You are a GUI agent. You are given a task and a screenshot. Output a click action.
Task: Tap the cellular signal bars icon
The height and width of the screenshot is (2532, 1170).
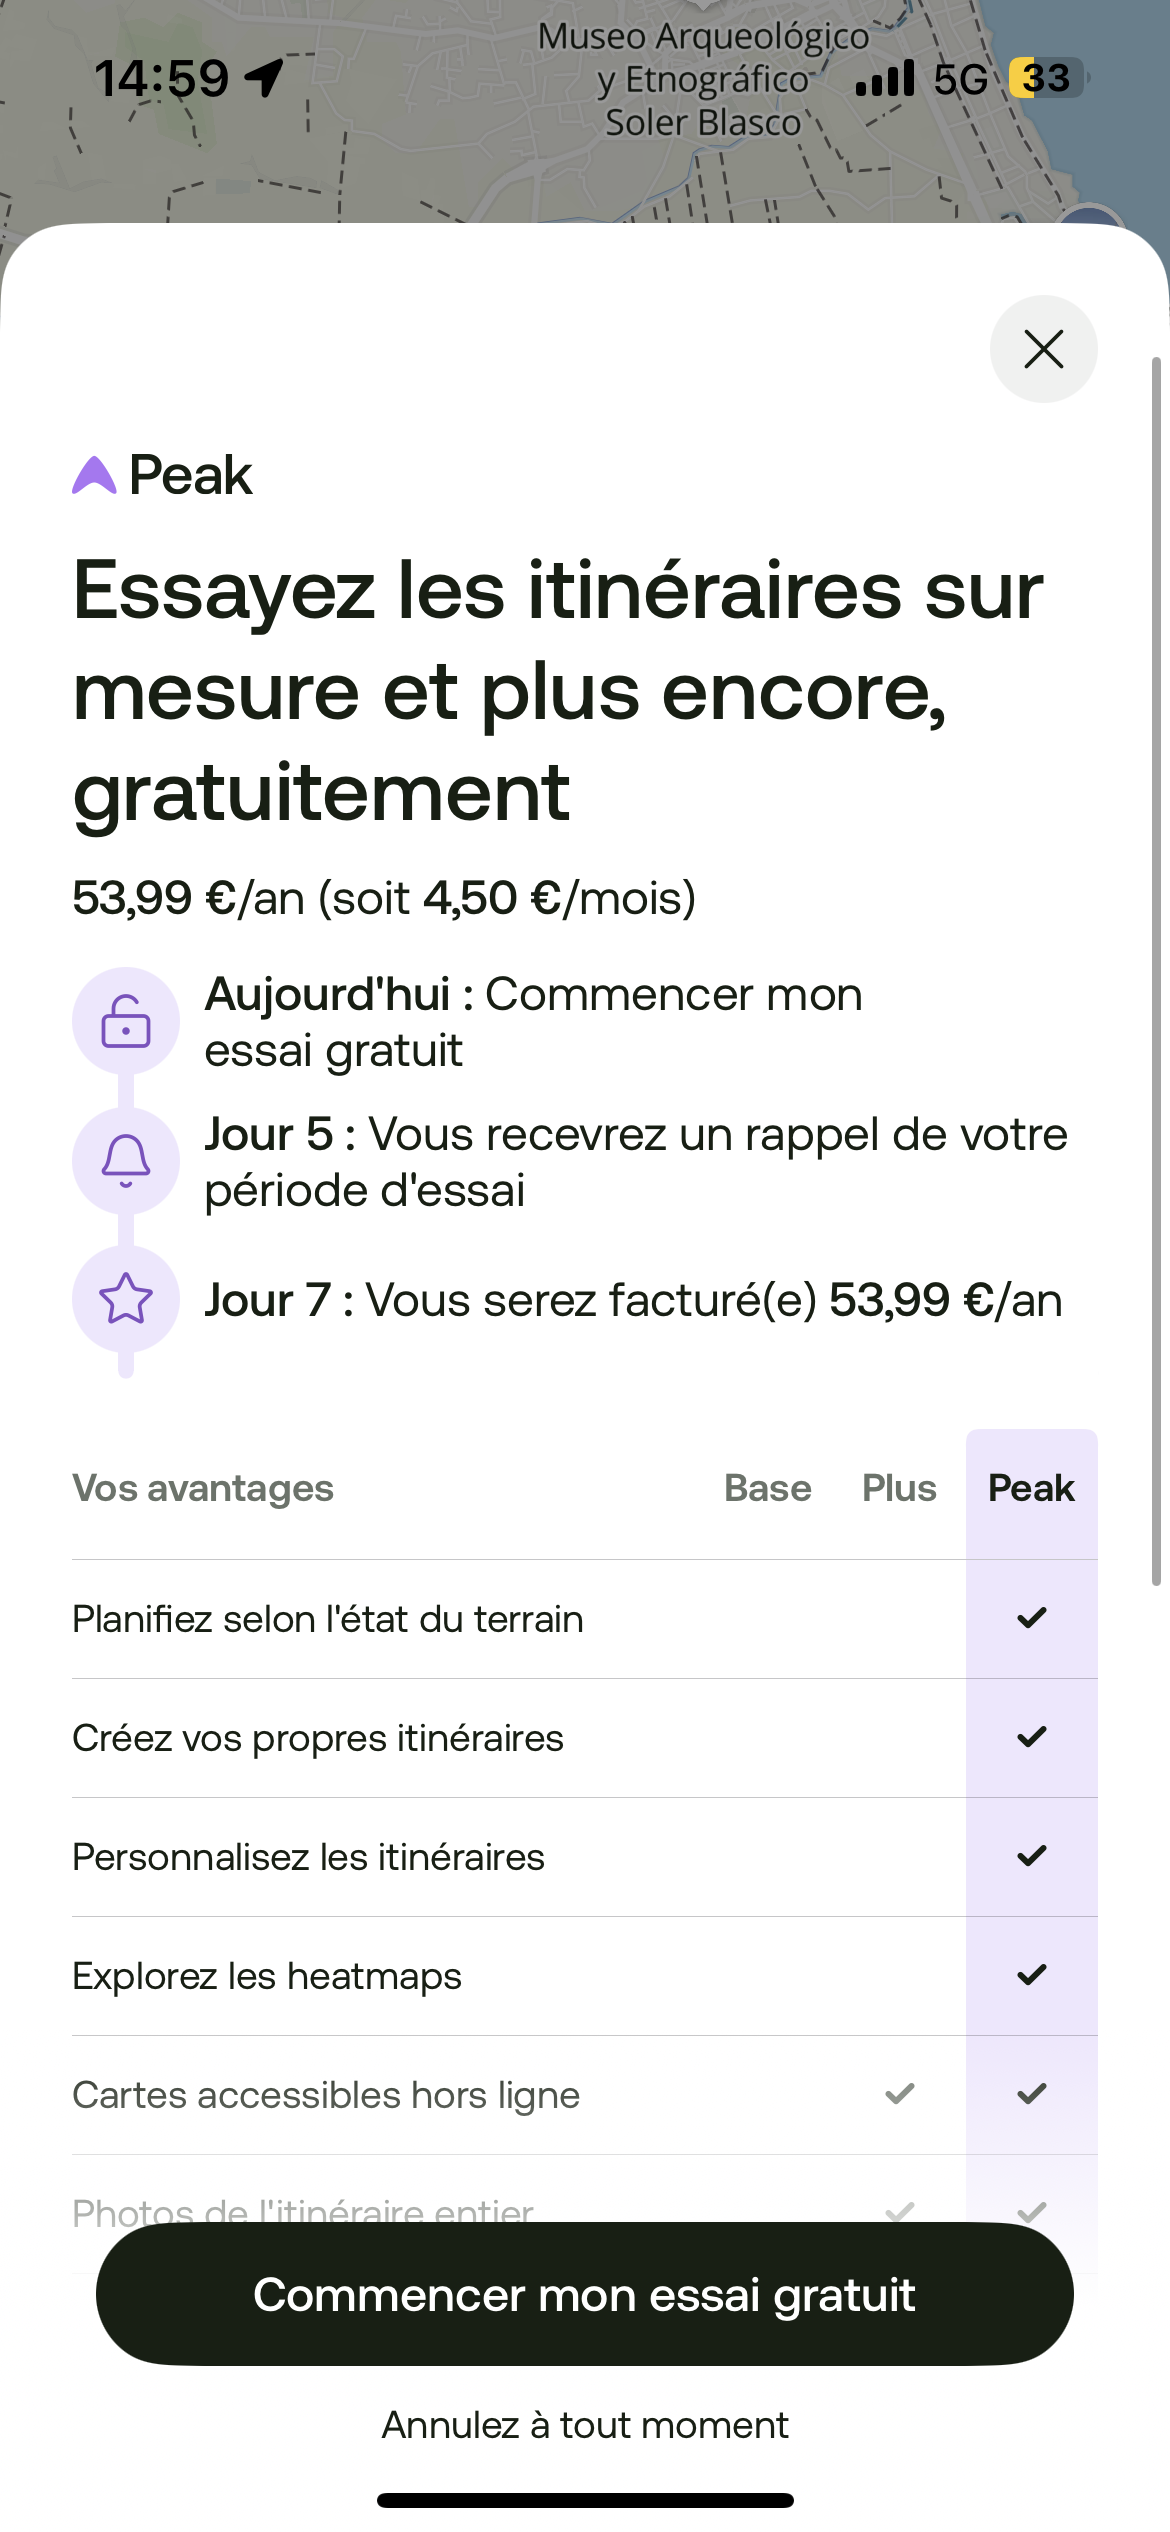[885, 78]
